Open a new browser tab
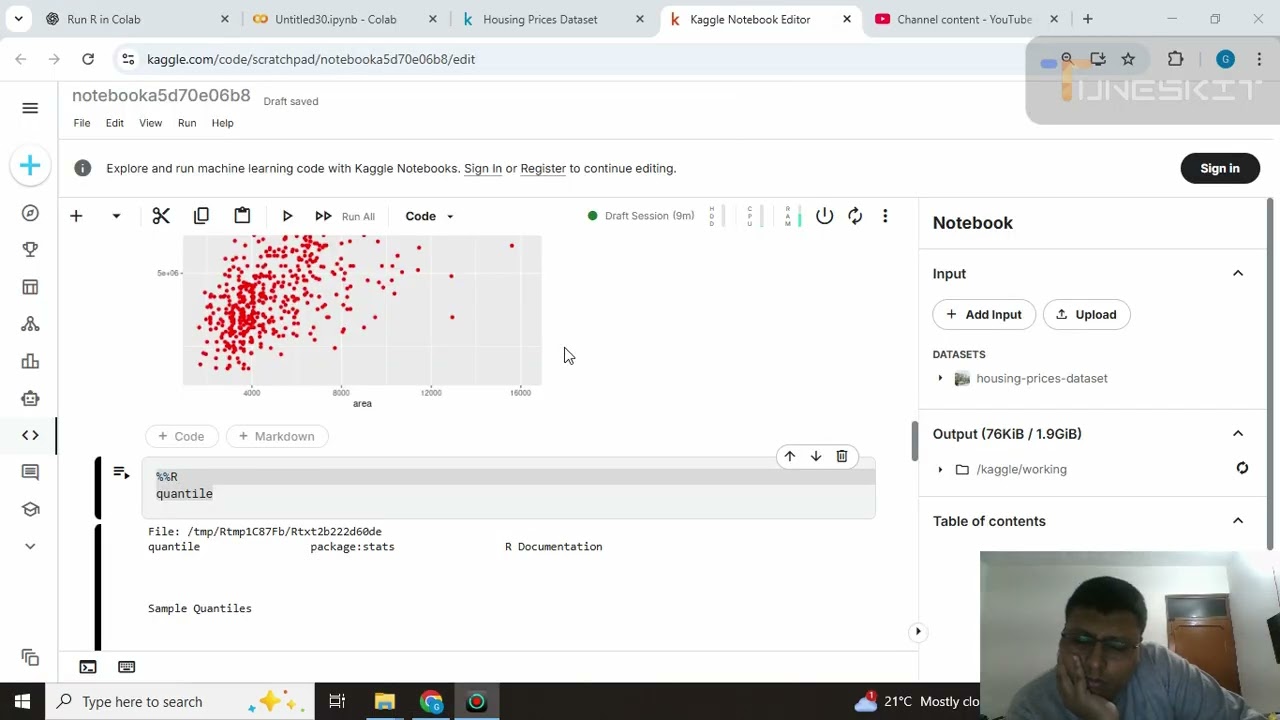This screenshot has width=1280, height=720. pos(1087,19)
